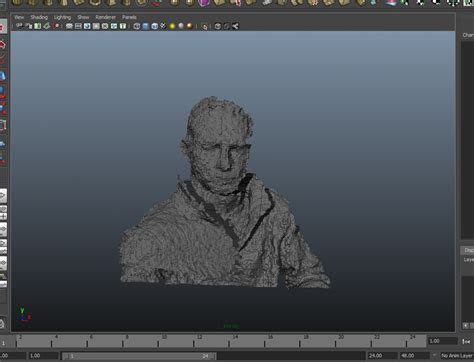The width and height of the screenshot is (474, 362).
Task: Click the persp camera name label
Action: click(x=231, y=326)
